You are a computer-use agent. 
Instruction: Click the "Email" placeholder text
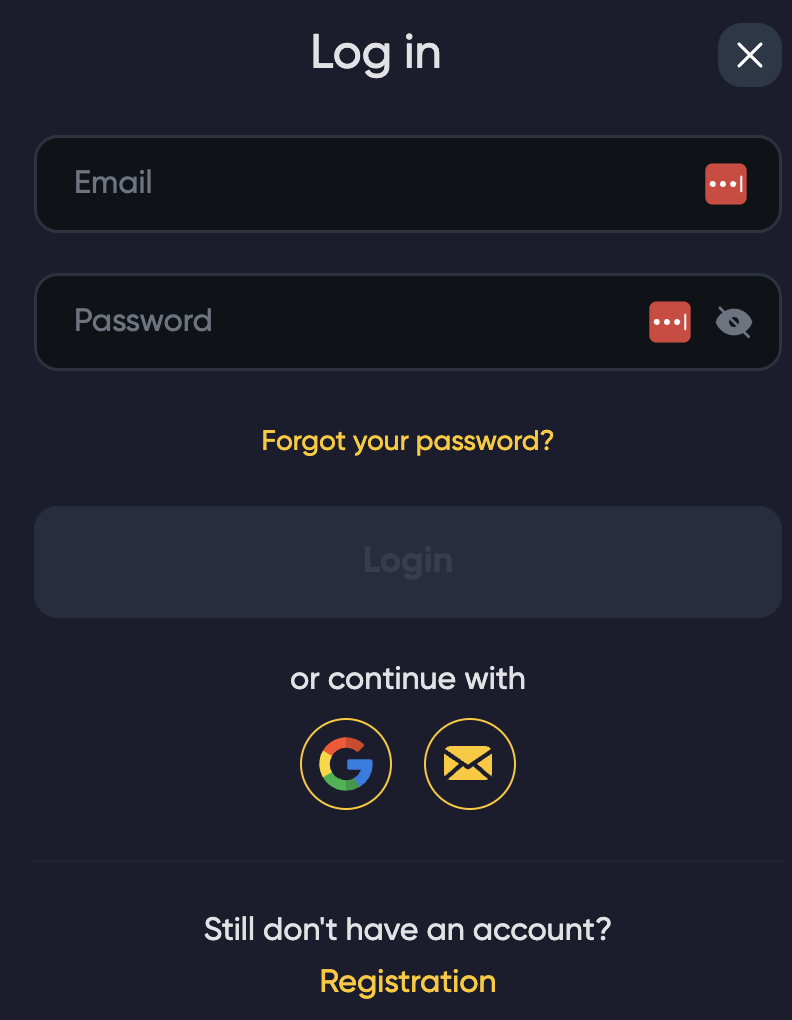(x=113, y=183)
